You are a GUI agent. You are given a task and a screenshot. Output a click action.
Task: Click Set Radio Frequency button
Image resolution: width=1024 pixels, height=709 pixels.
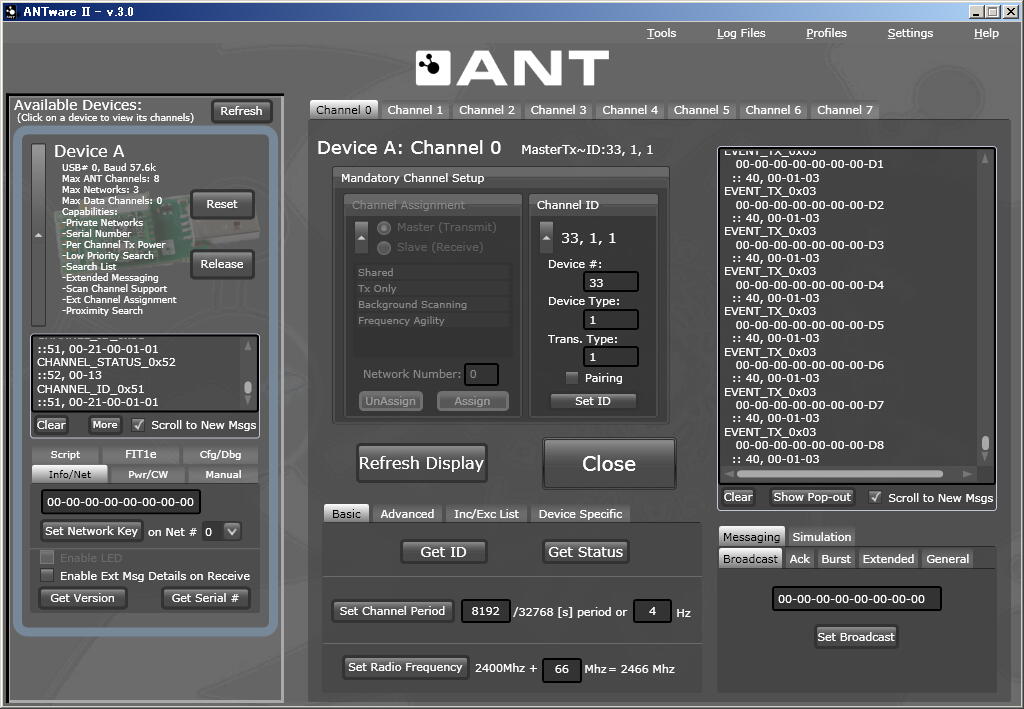pyautogui.click(x=405, y=667)
